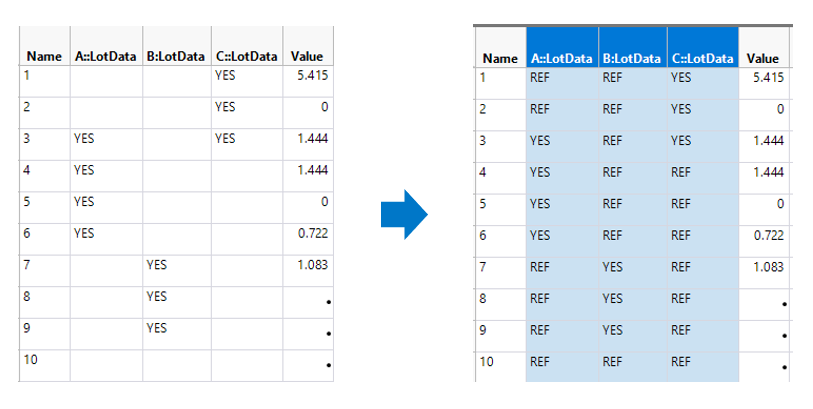Image resolution: width=813 pixels, height=409 pixels.
Task: Select row 10 name cell in right table
Action: tap(500, 362)
